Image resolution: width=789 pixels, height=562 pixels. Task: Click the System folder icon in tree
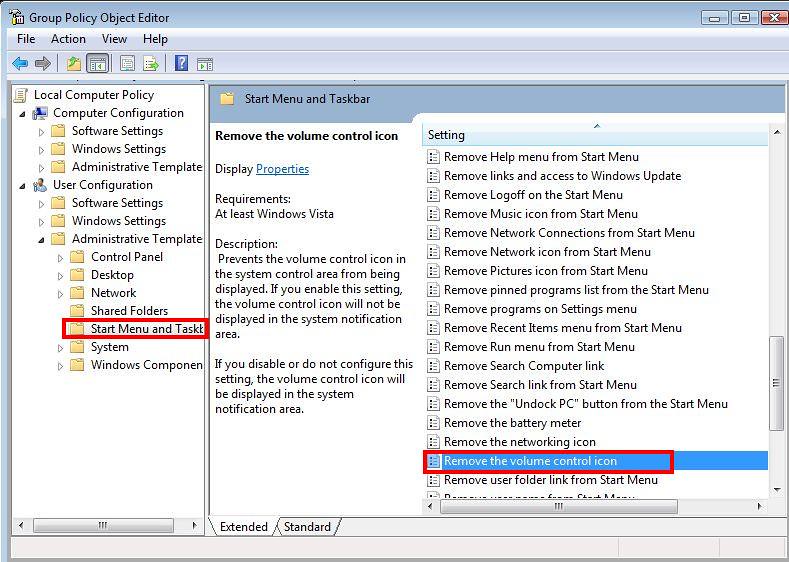click(x=77, y=347)
